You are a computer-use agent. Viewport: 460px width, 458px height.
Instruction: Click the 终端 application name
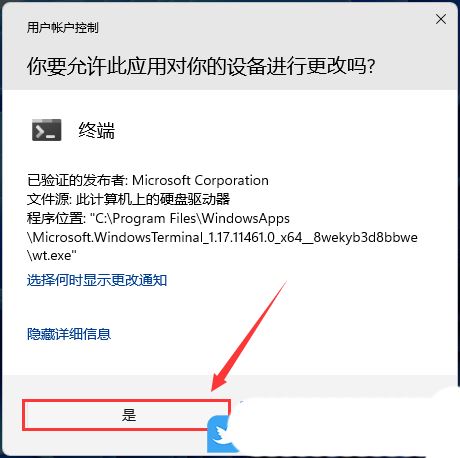point(97,130)
